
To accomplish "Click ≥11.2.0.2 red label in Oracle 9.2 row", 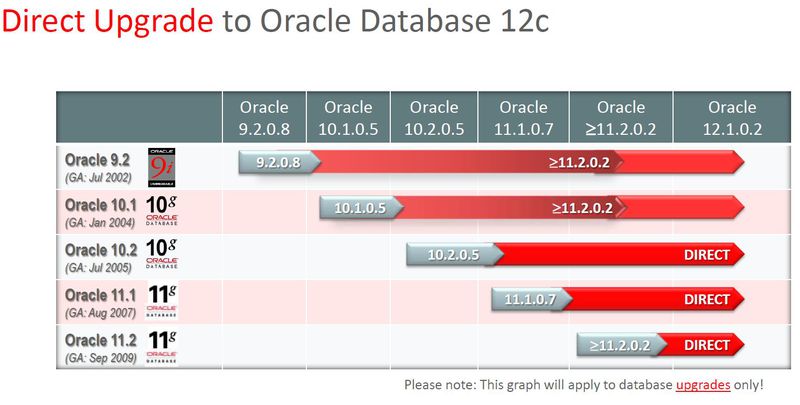I will pos(579,162).
